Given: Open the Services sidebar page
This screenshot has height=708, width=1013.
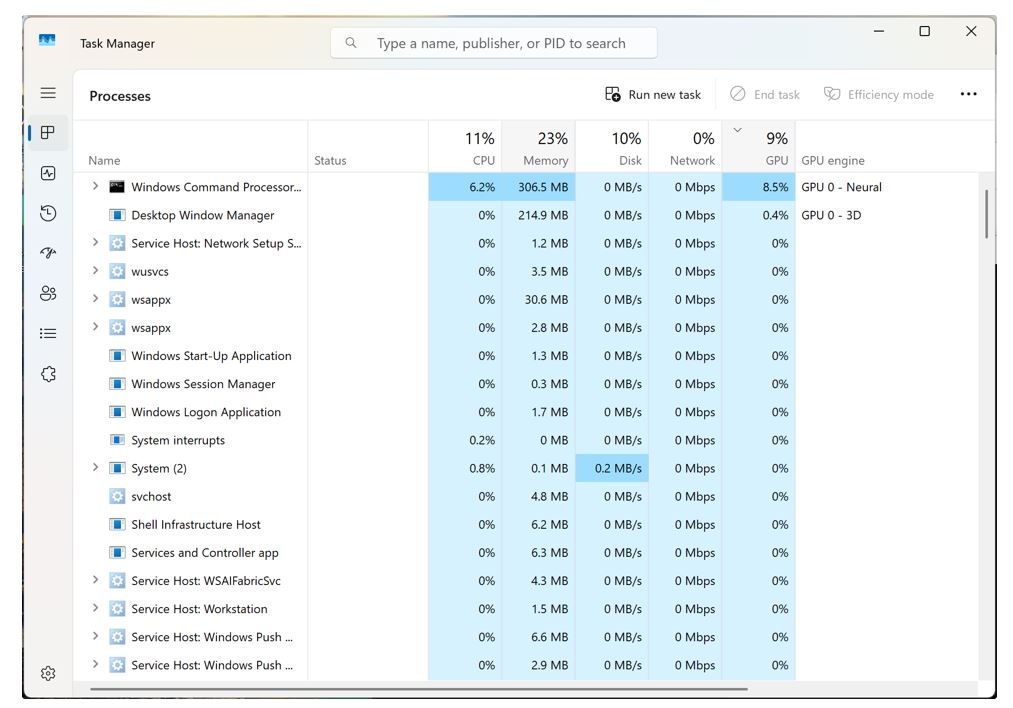Looking at the screenshot, I should (x=48, y=374).
